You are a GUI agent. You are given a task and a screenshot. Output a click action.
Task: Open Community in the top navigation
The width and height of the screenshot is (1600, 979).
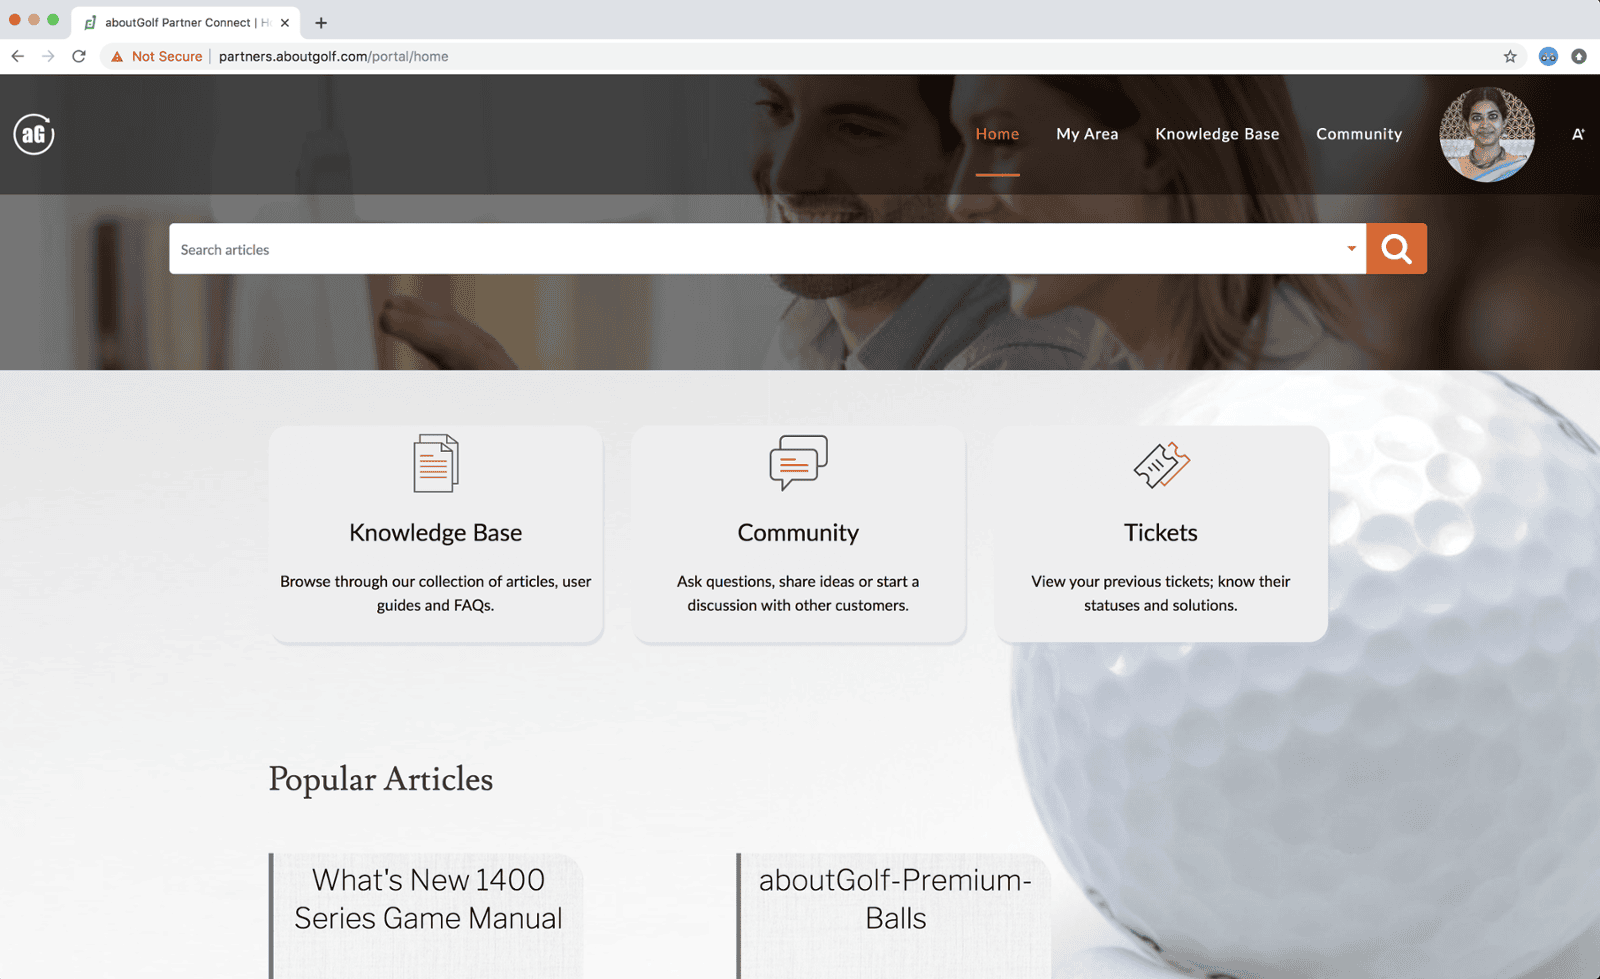click(x=1359, y=133)
